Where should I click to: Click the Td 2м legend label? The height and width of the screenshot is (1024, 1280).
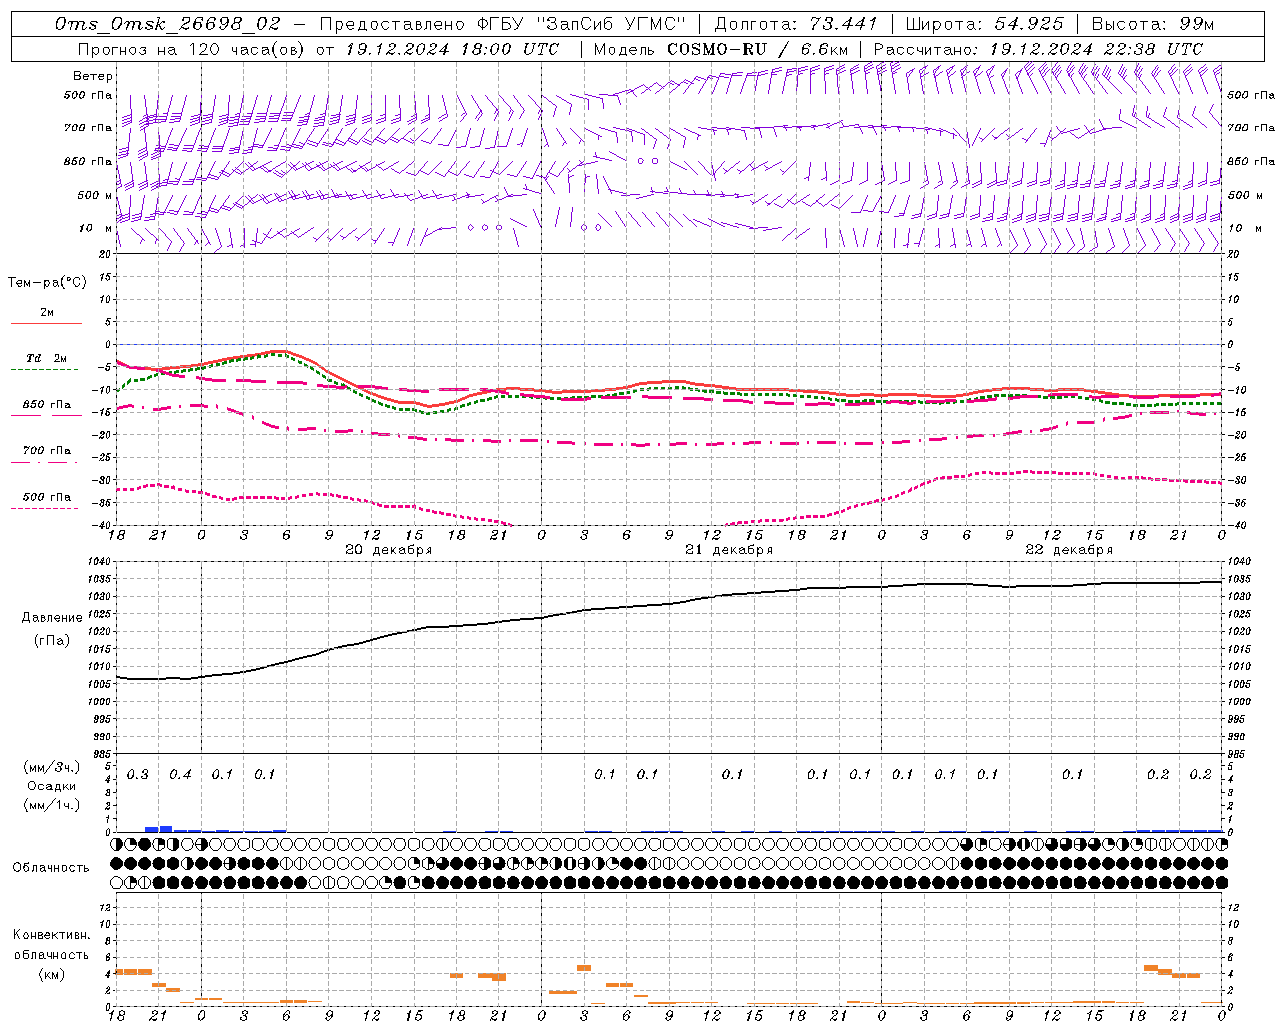click(x=47, y=358)
